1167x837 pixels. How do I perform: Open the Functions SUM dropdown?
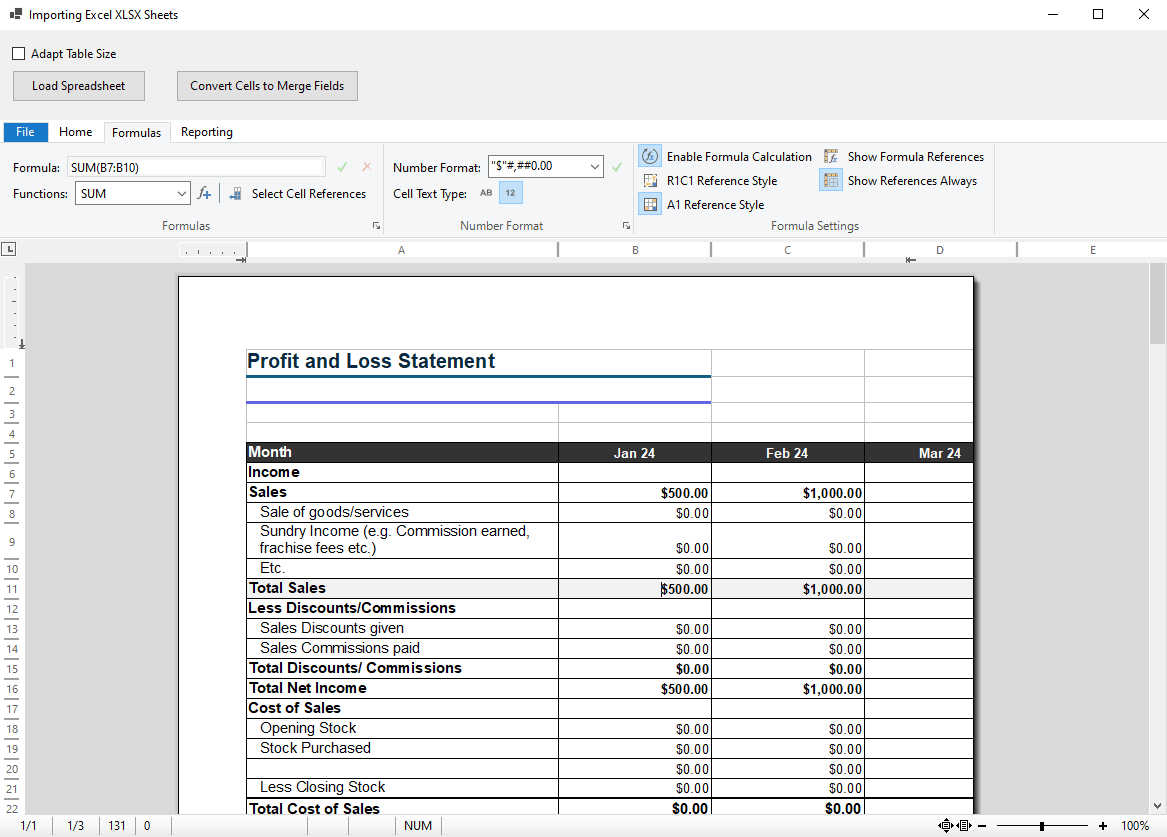pos(181,193)
